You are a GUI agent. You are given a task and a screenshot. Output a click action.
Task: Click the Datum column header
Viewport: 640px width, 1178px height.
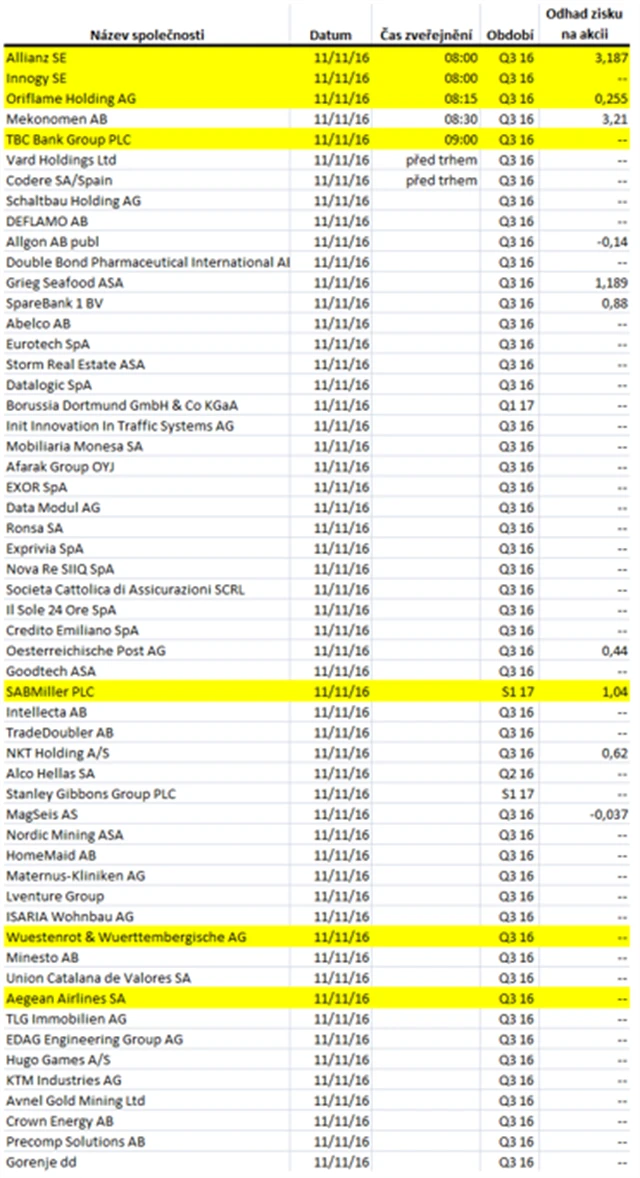coord(331,35)
